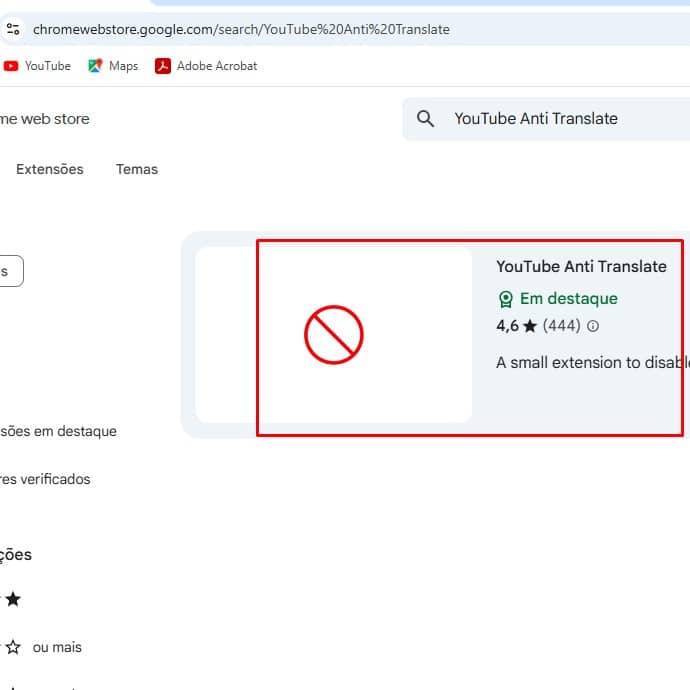The height and width of the screenshot is (690, 690).
Task: Click the info icon beside (444) ratings
Action: pos(593,326)
